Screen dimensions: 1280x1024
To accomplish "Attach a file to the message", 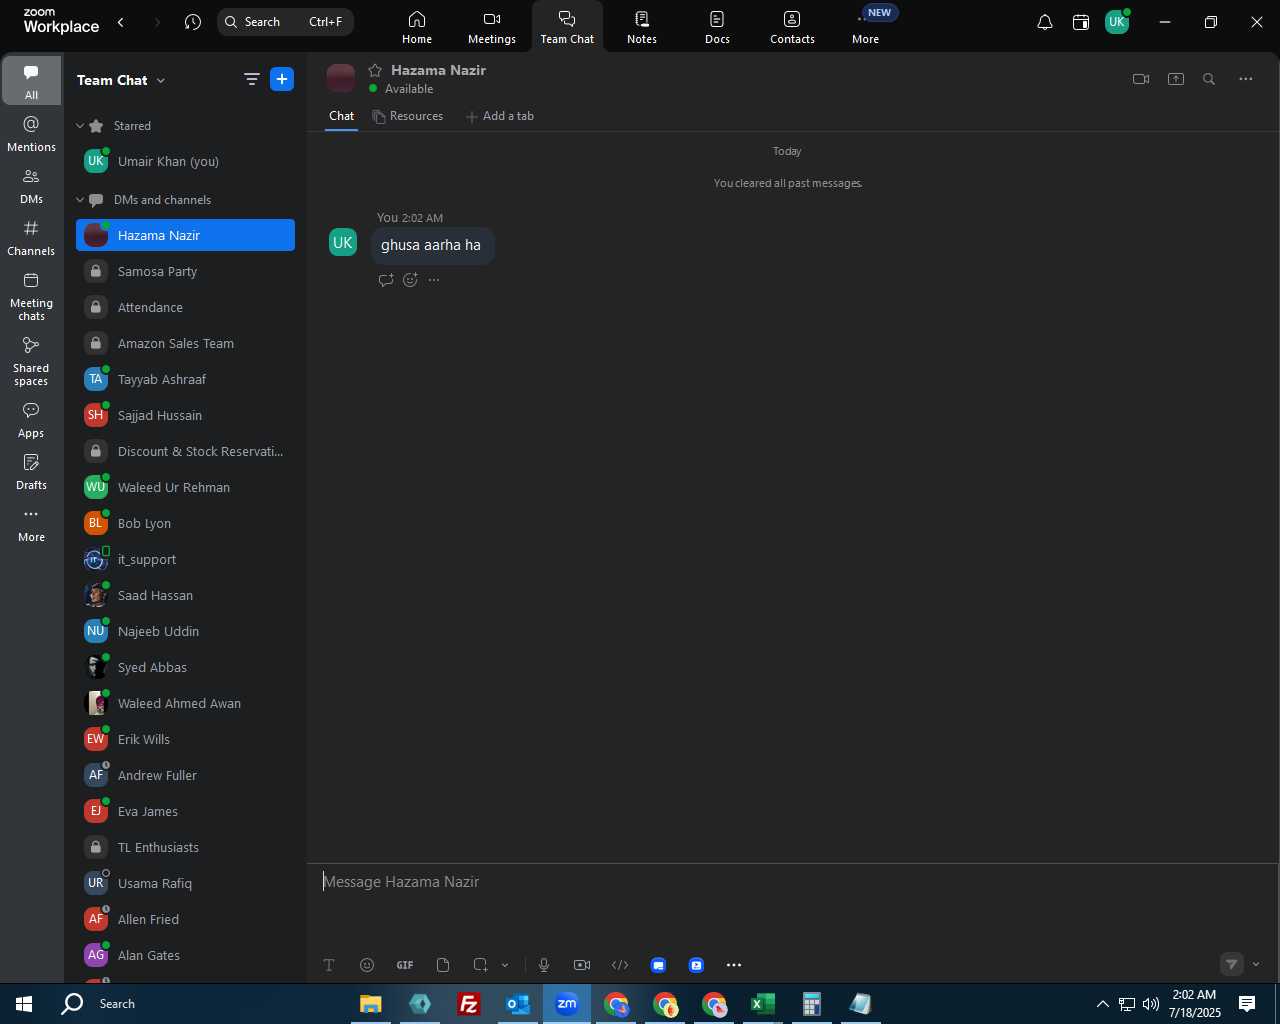I will [443, 965].
